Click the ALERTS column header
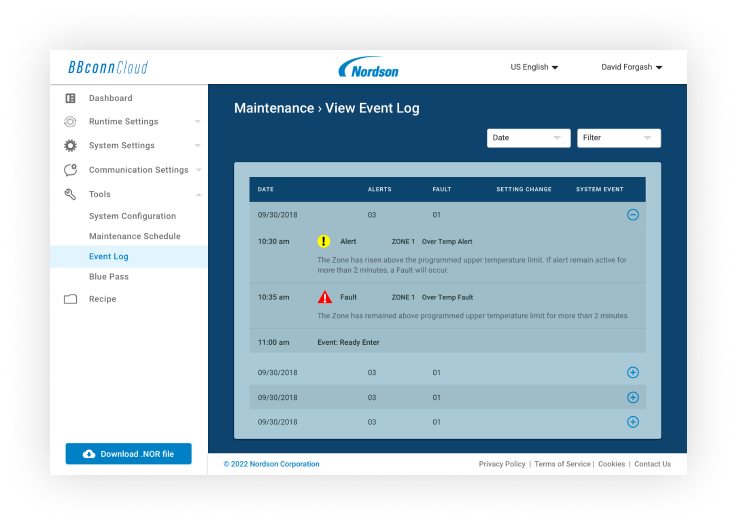The height and width of the screenshot is (525, 737). pyautogui.click(x=379, y=189)
